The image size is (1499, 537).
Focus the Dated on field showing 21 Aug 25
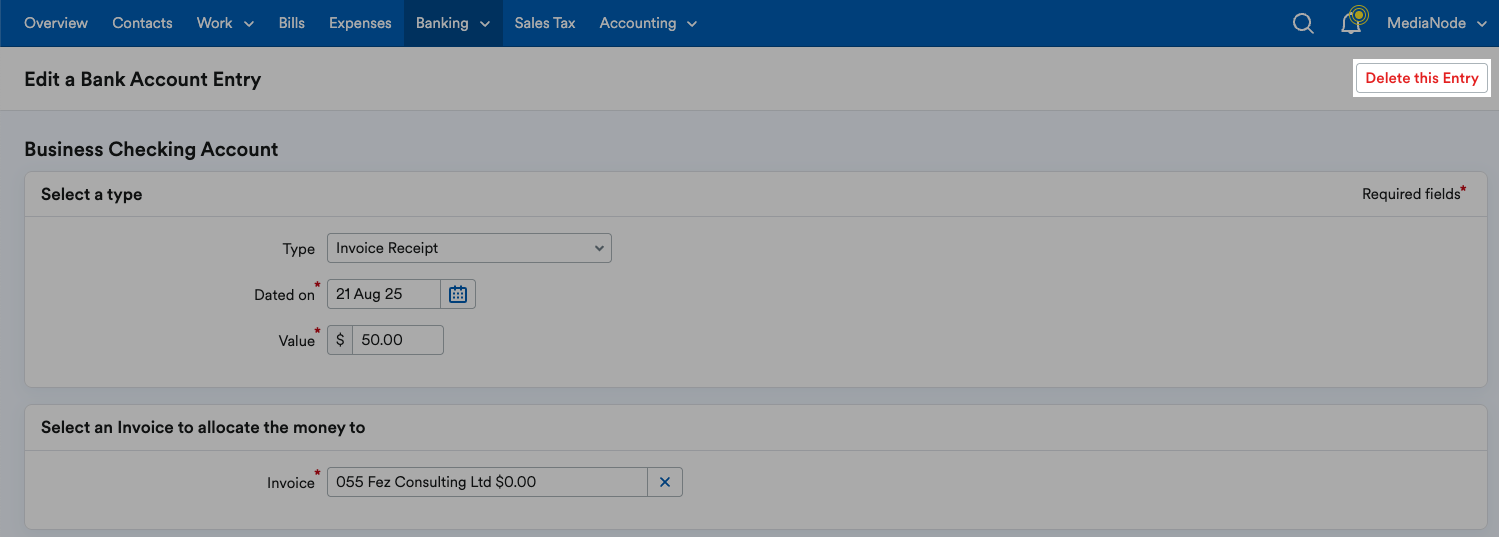coord(384,294)
